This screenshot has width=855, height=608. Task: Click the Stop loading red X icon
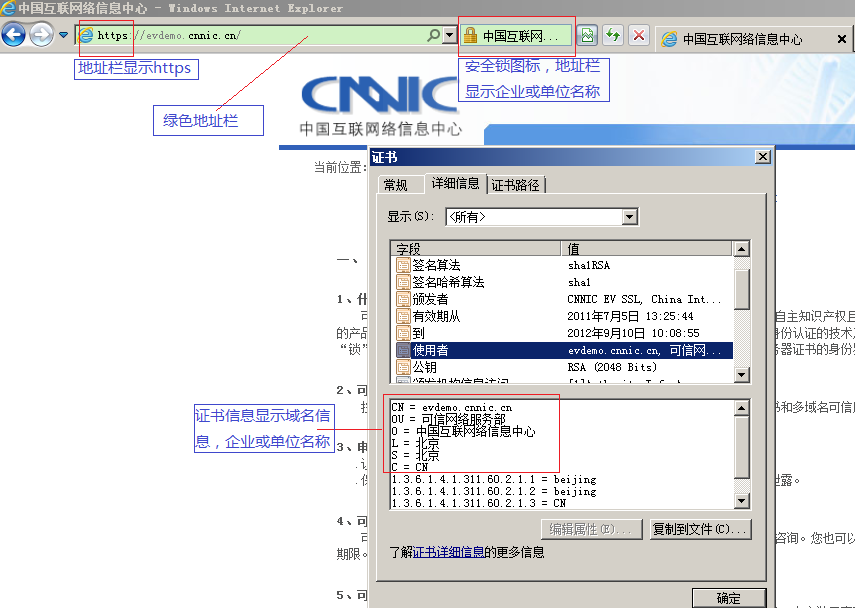tap(639, 36)
